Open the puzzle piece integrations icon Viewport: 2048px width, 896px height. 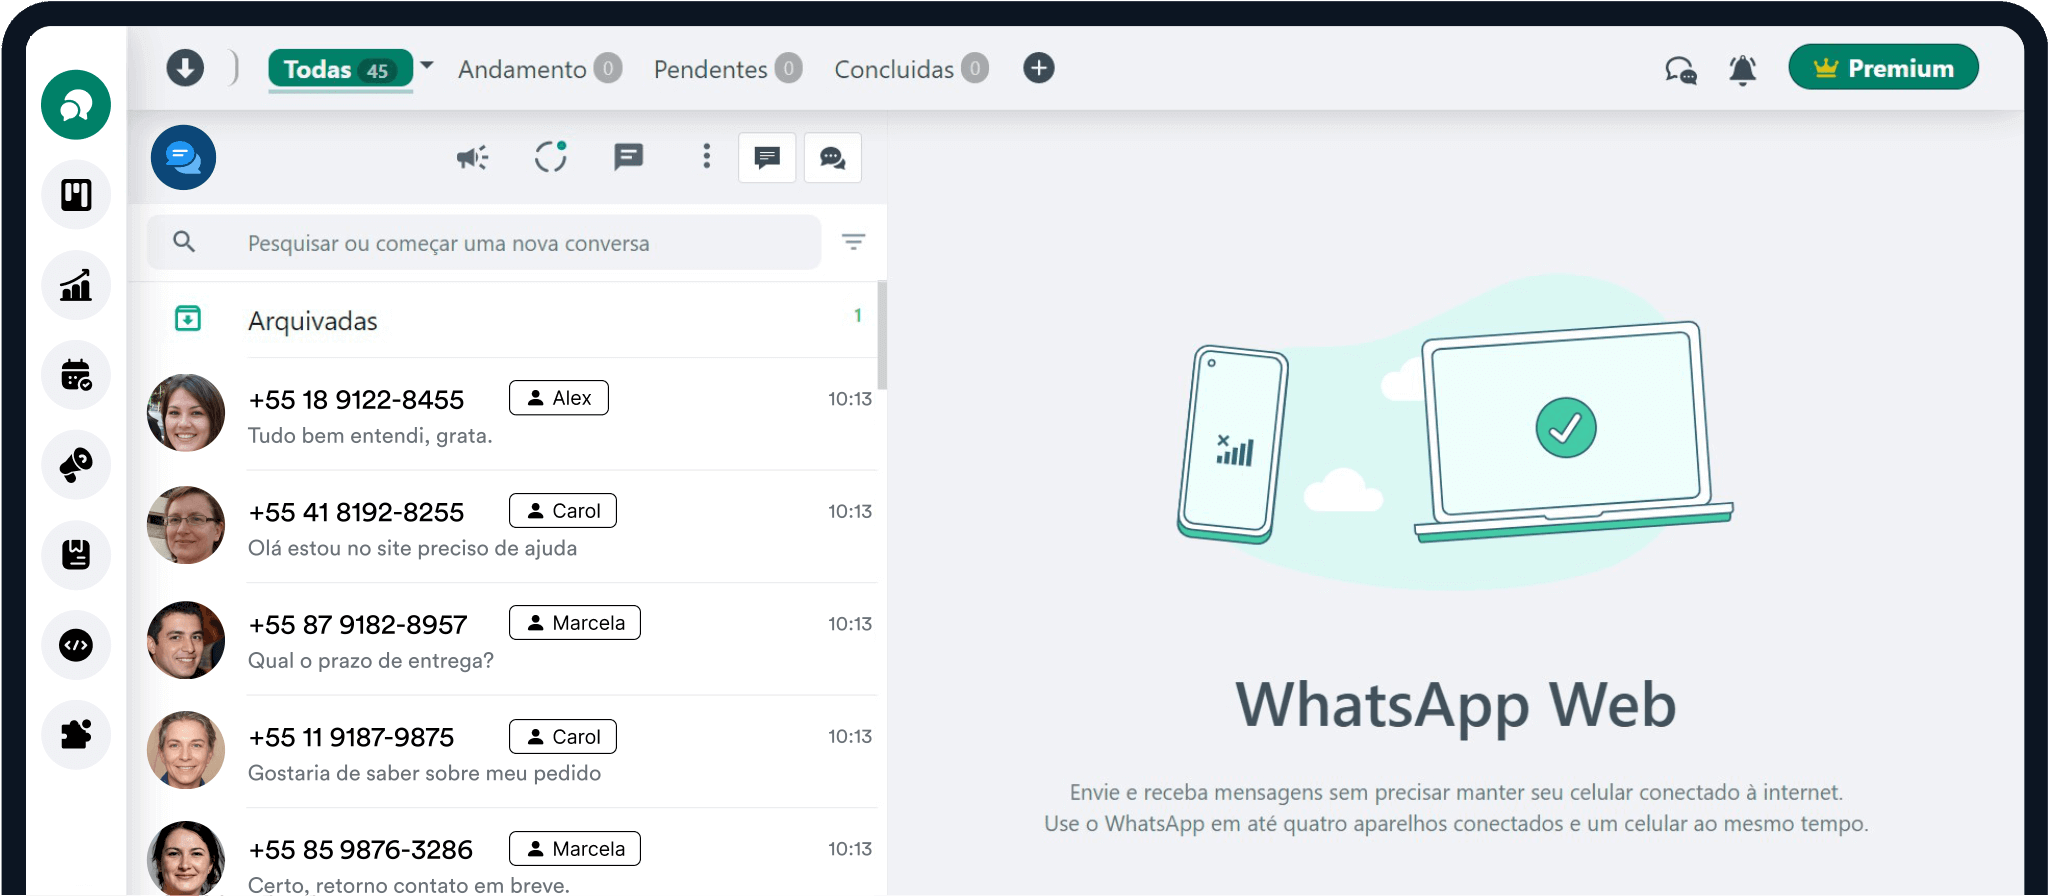click(76, 735)
